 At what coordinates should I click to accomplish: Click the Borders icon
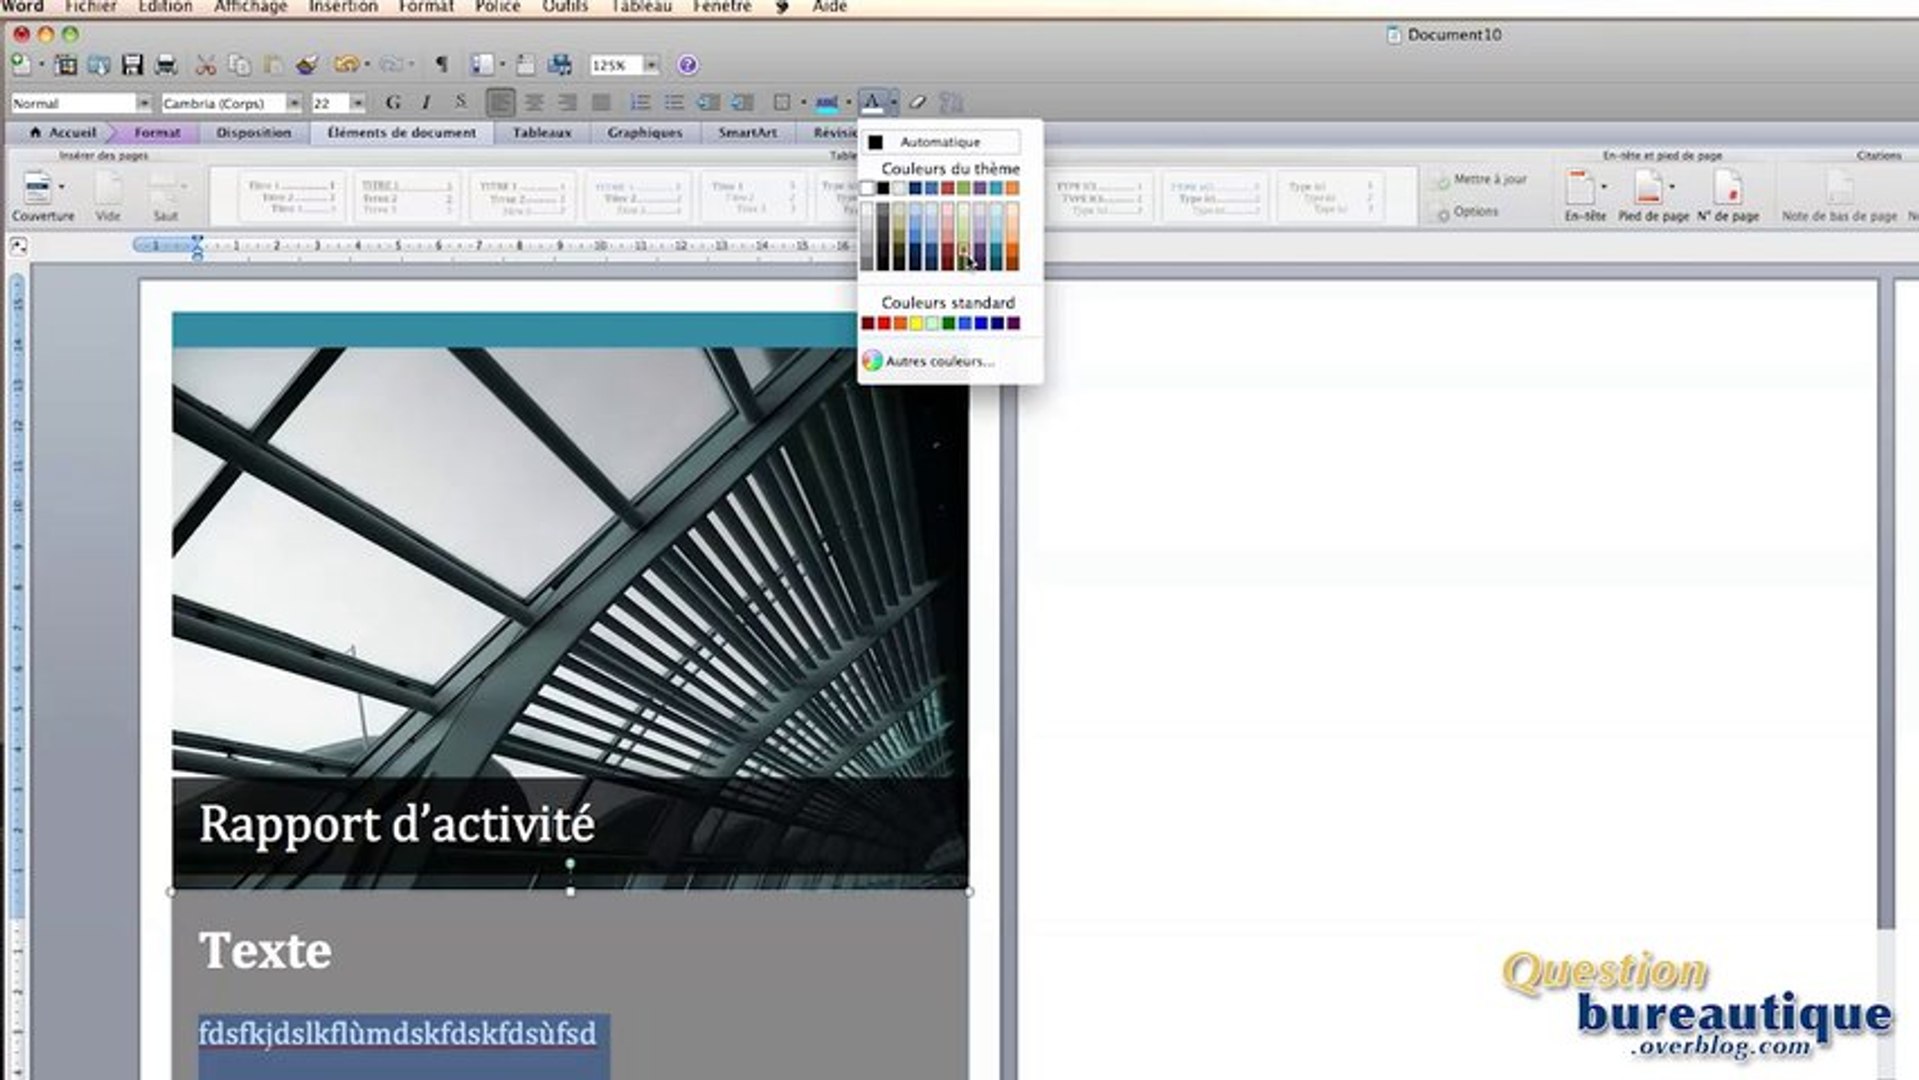click(782, 102)
